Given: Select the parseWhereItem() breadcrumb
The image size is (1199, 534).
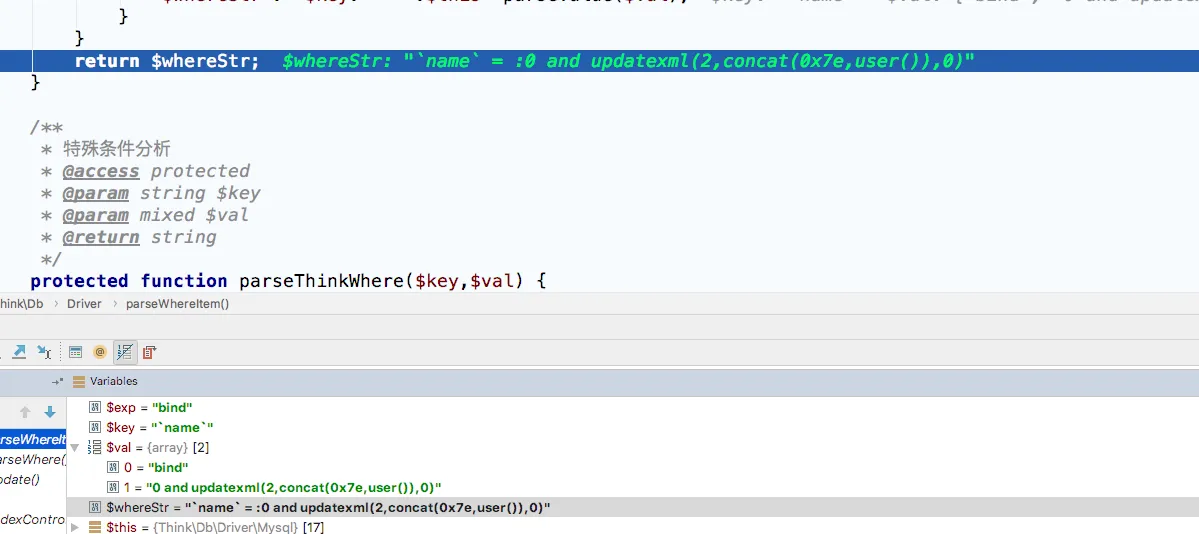Looking at the screenshot, I should coord(177,303).
